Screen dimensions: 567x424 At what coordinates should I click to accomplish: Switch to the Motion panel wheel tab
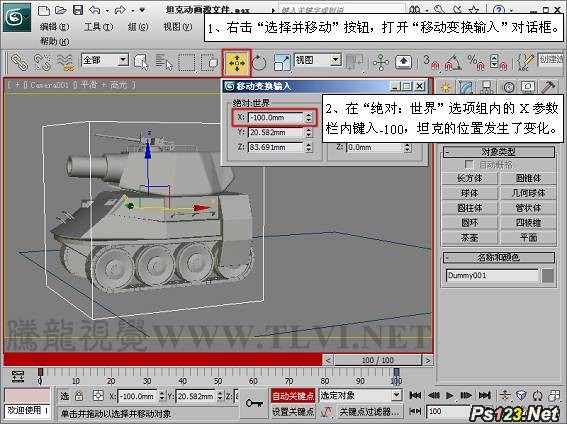(x=508, y=87)
